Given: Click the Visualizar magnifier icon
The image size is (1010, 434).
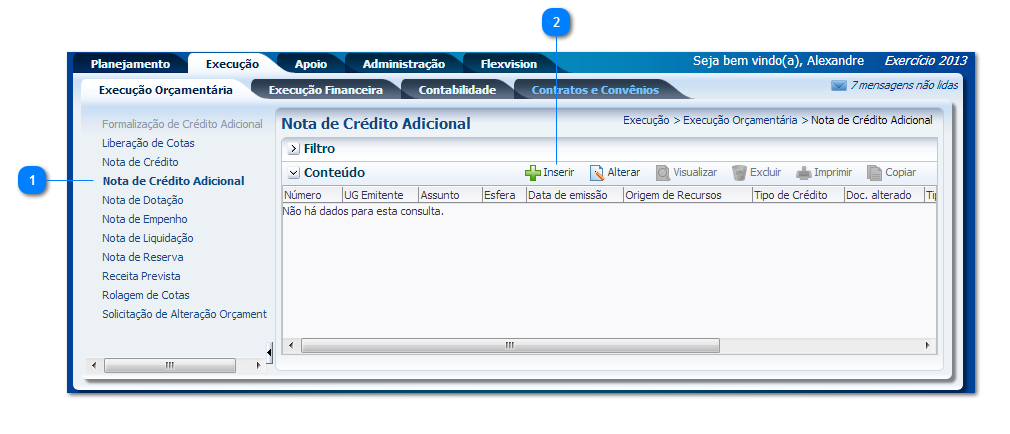Looking at the screenshot, I should click(662, 173).
